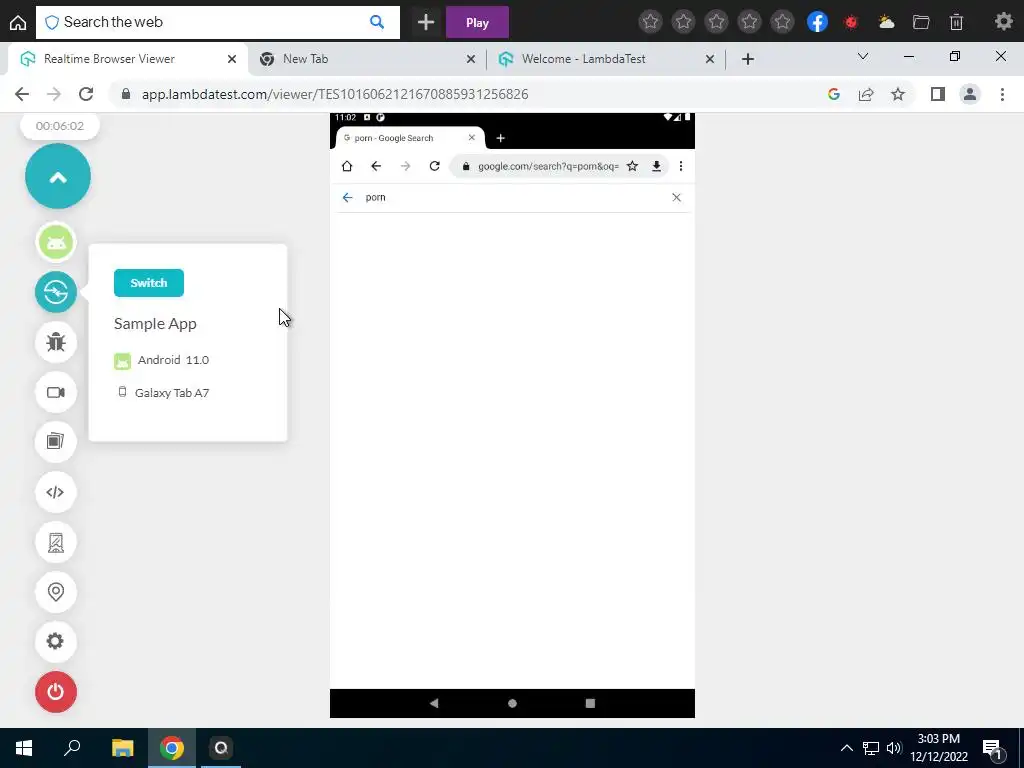Open the weather shortcut icon
Screen dimensions: 1024x768
point(886,22)
